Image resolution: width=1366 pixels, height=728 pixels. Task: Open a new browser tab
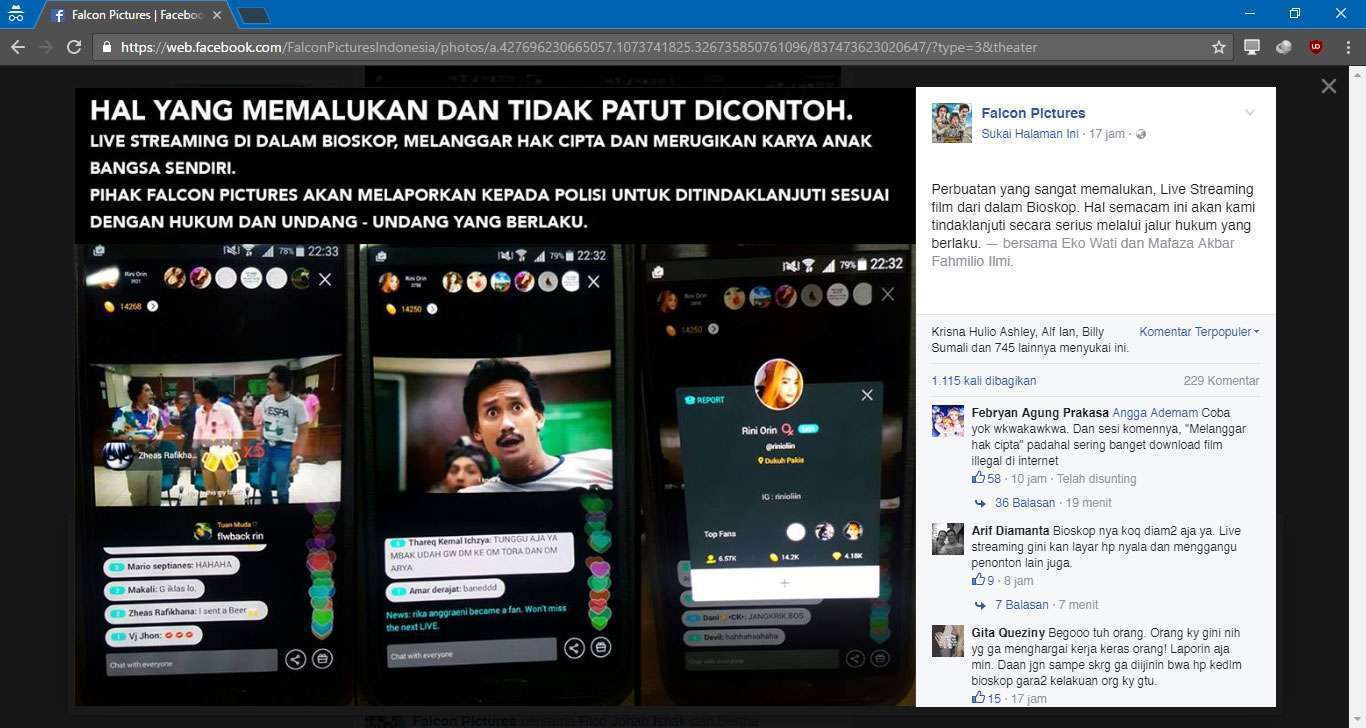coord(254,15)
